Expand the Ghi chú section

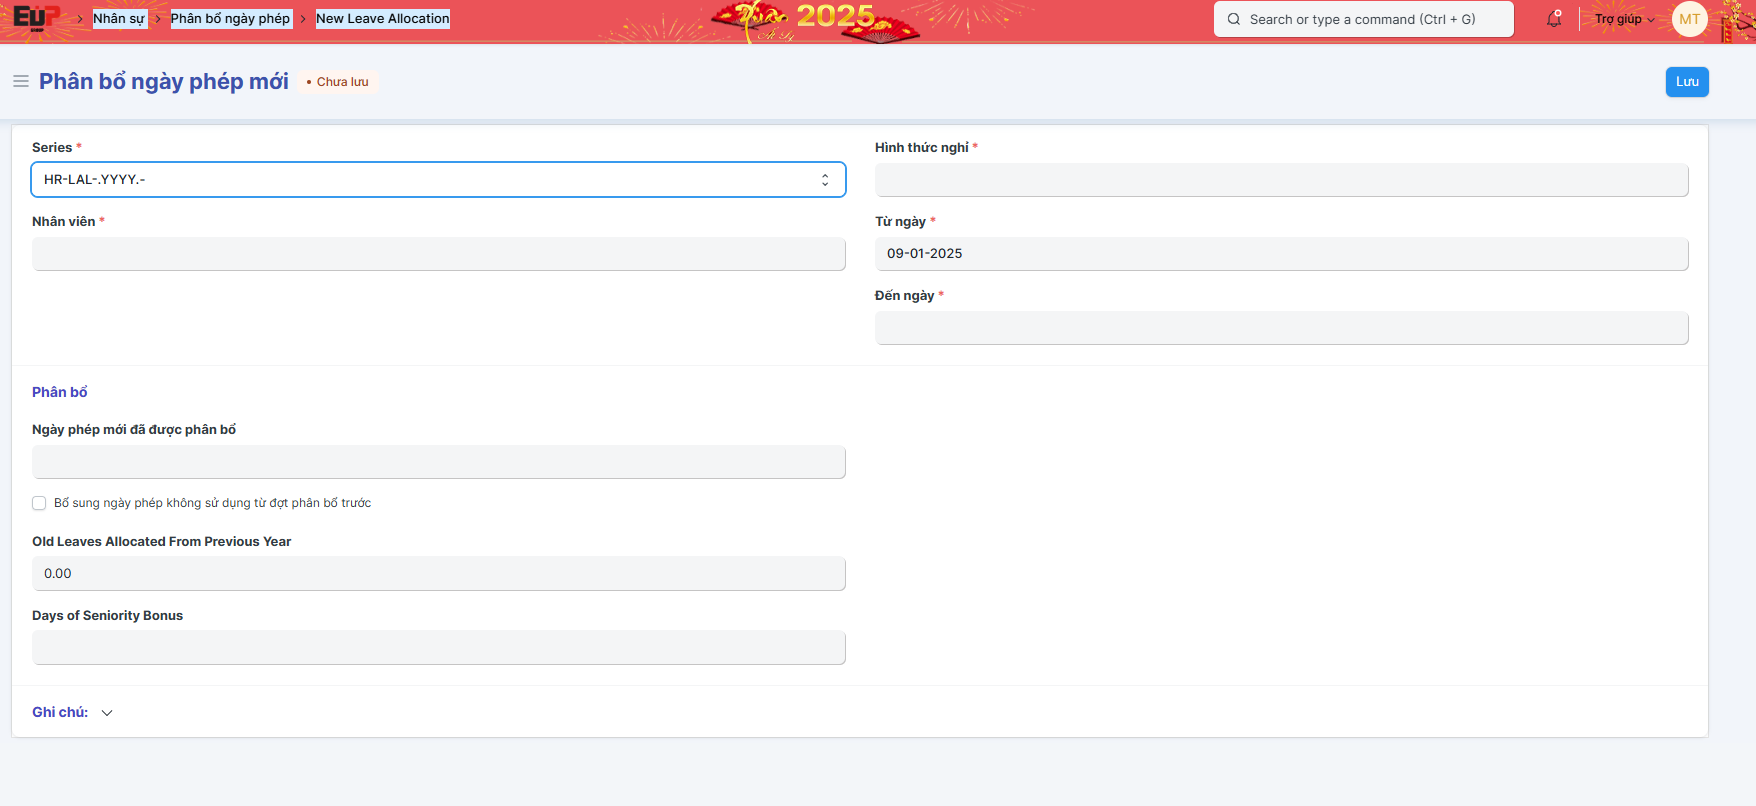pyautogui.click(x=73, y=712)
